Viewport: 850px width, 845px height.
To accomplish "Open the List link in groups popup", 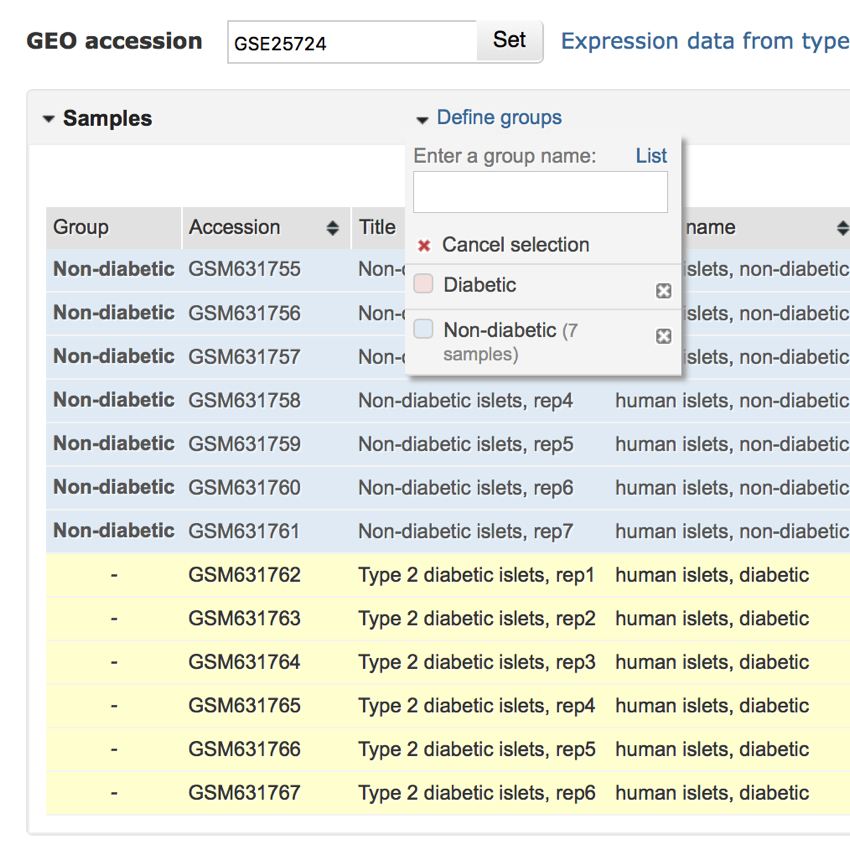I will pyautogui.click(x=651, y=156).
